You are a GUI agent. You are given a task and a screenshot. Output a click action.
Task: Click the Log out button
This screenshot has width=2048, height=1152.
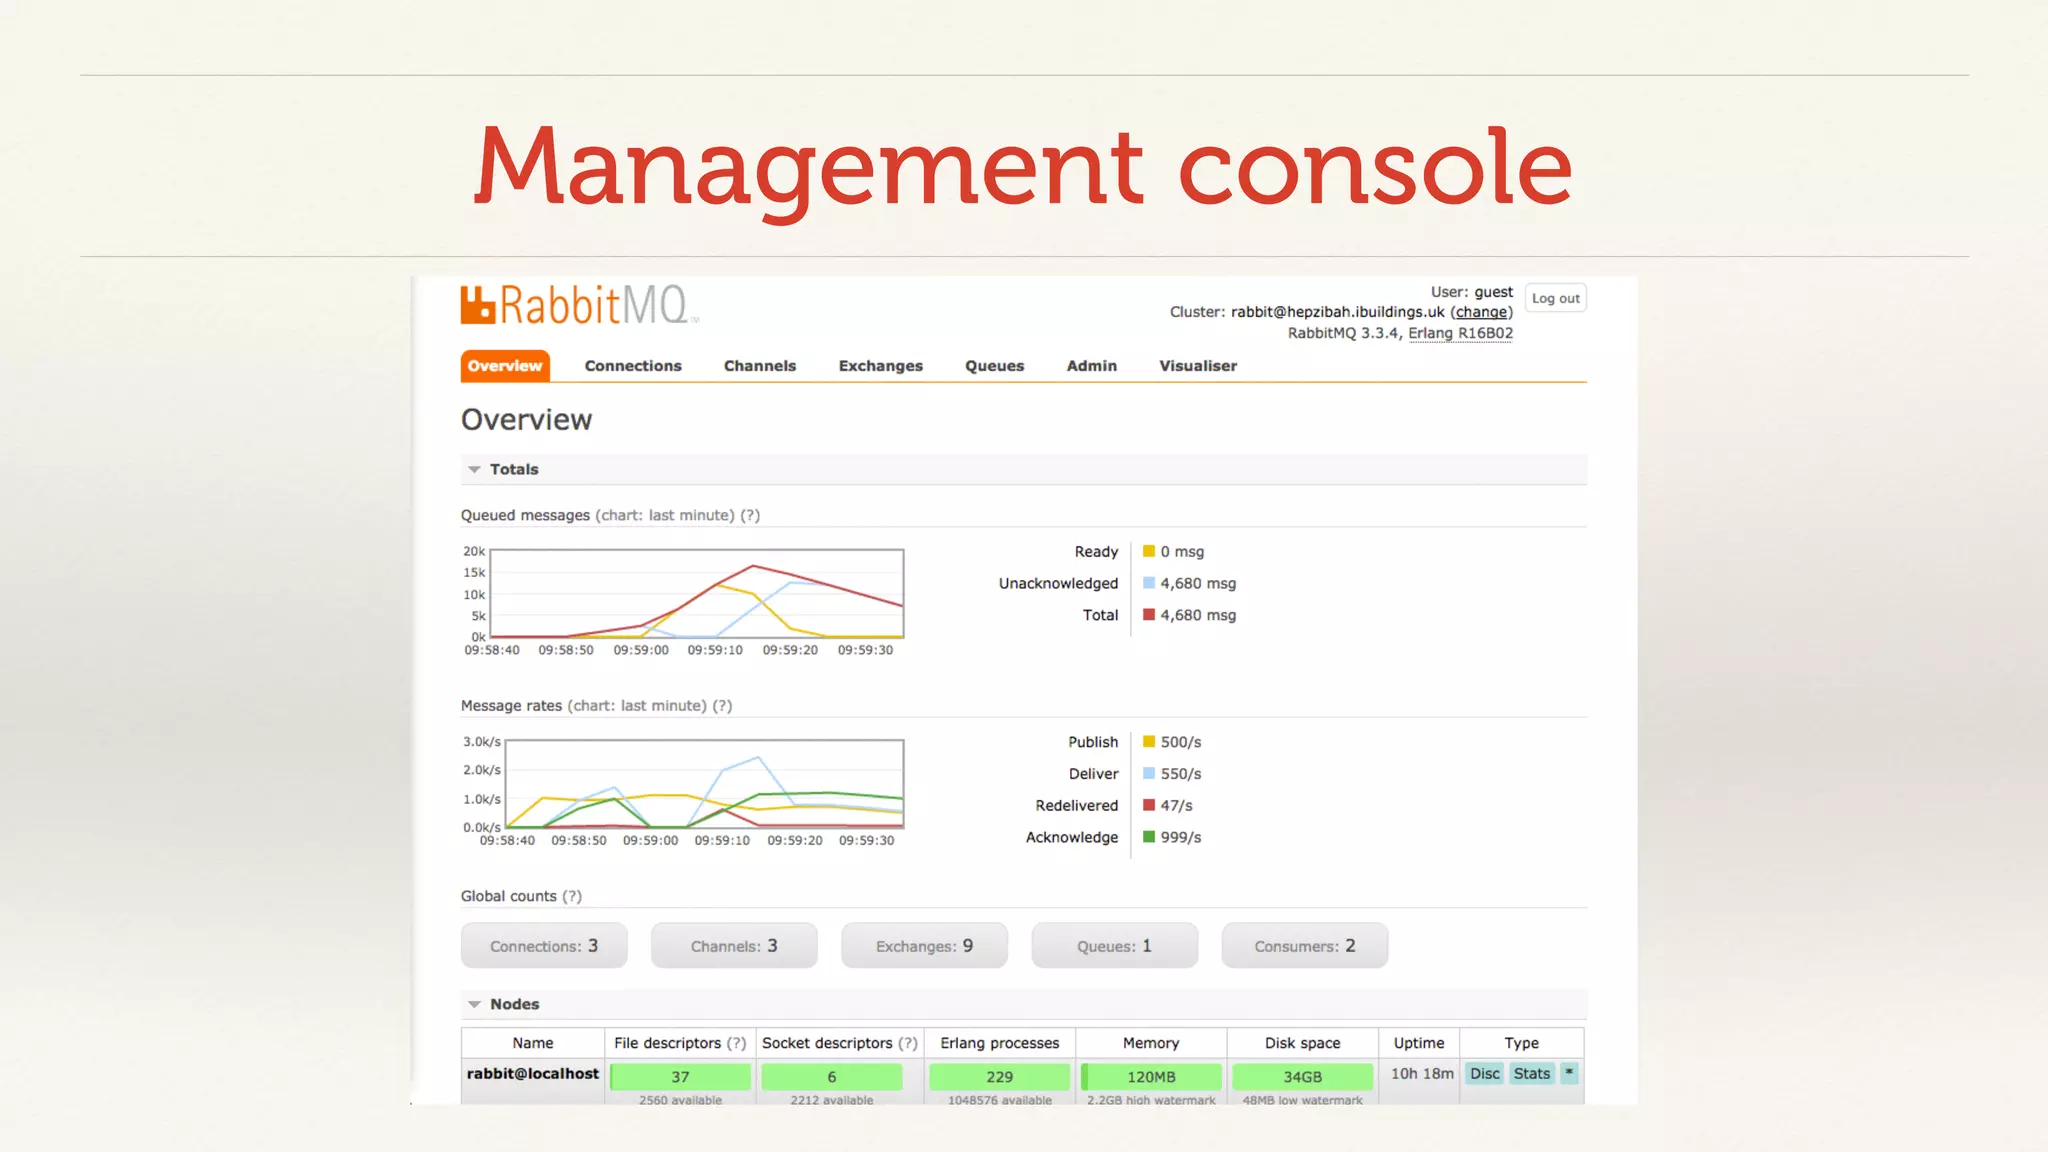point(1556,298)
